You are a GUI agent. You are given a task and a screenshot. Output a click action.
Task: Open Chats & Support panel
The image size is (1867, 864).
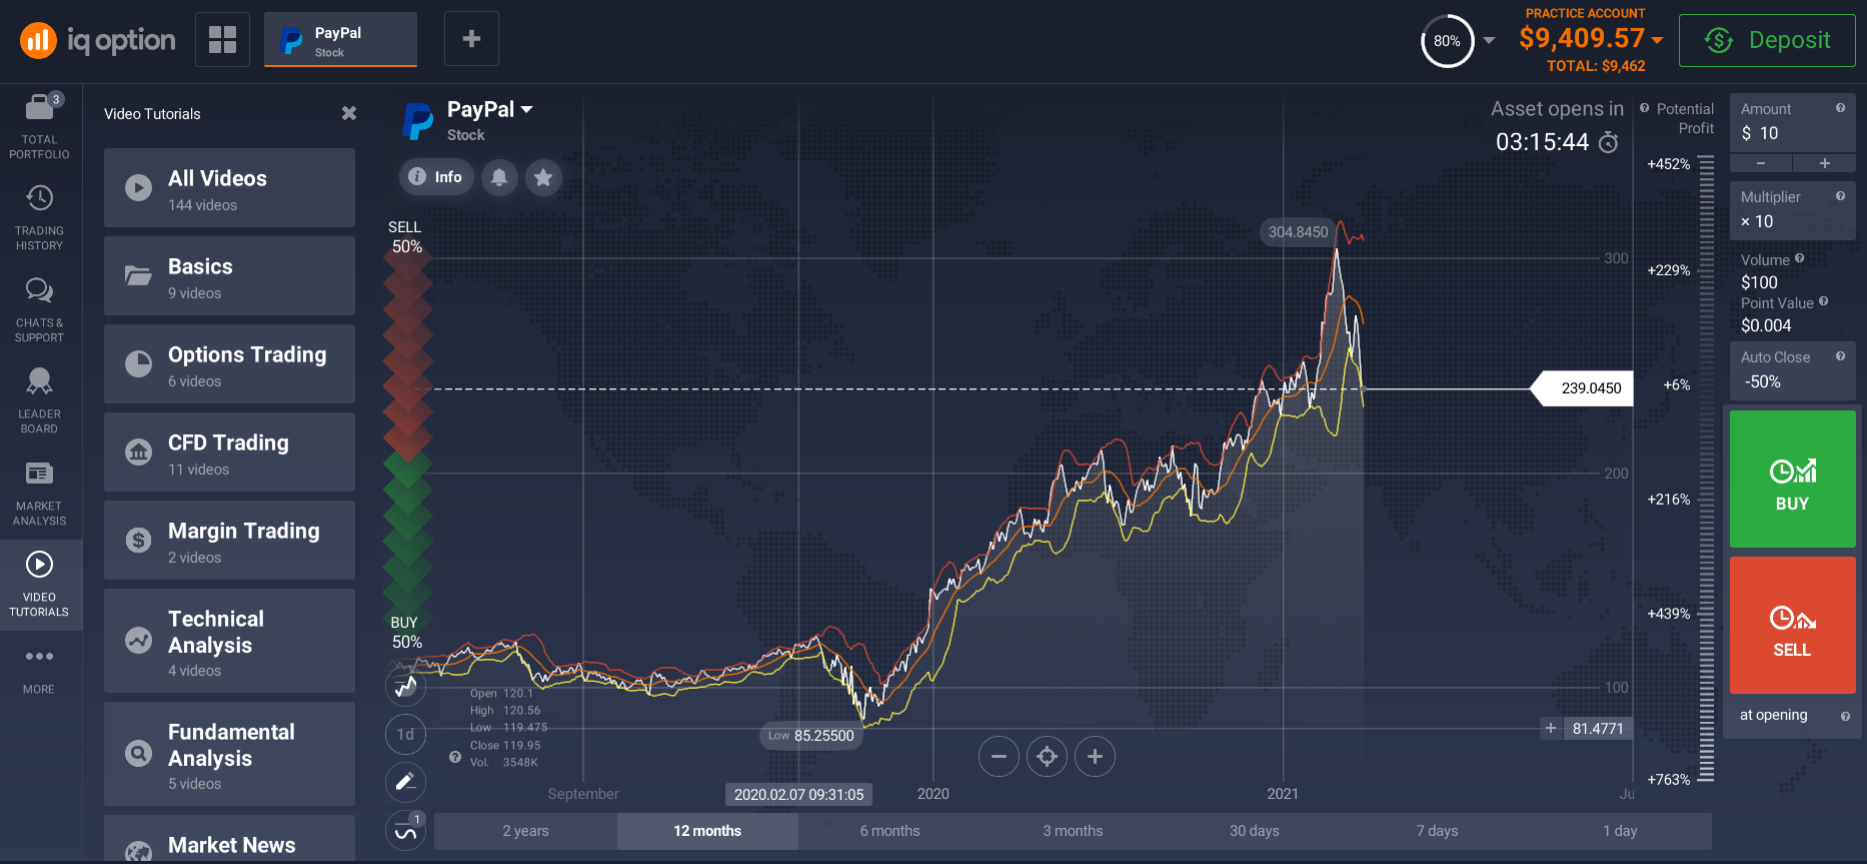tap(40, 309)
